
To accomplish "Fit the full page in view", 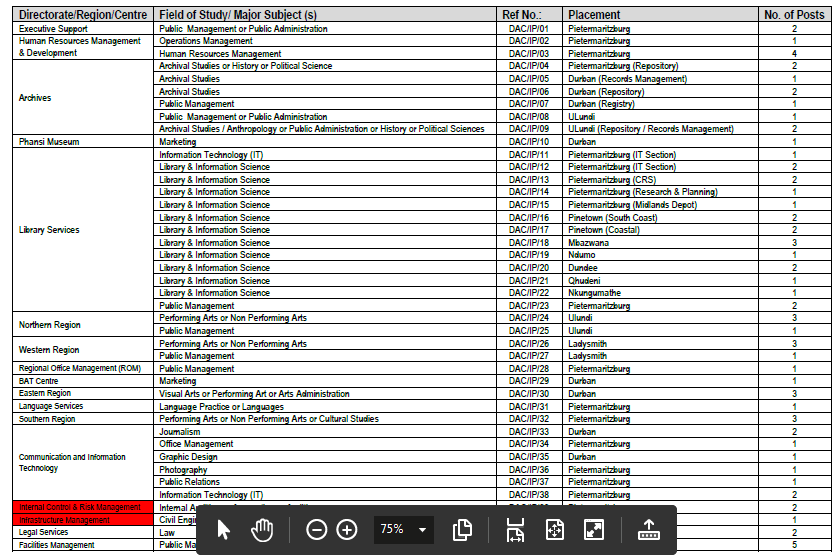I will pos(555,529).
